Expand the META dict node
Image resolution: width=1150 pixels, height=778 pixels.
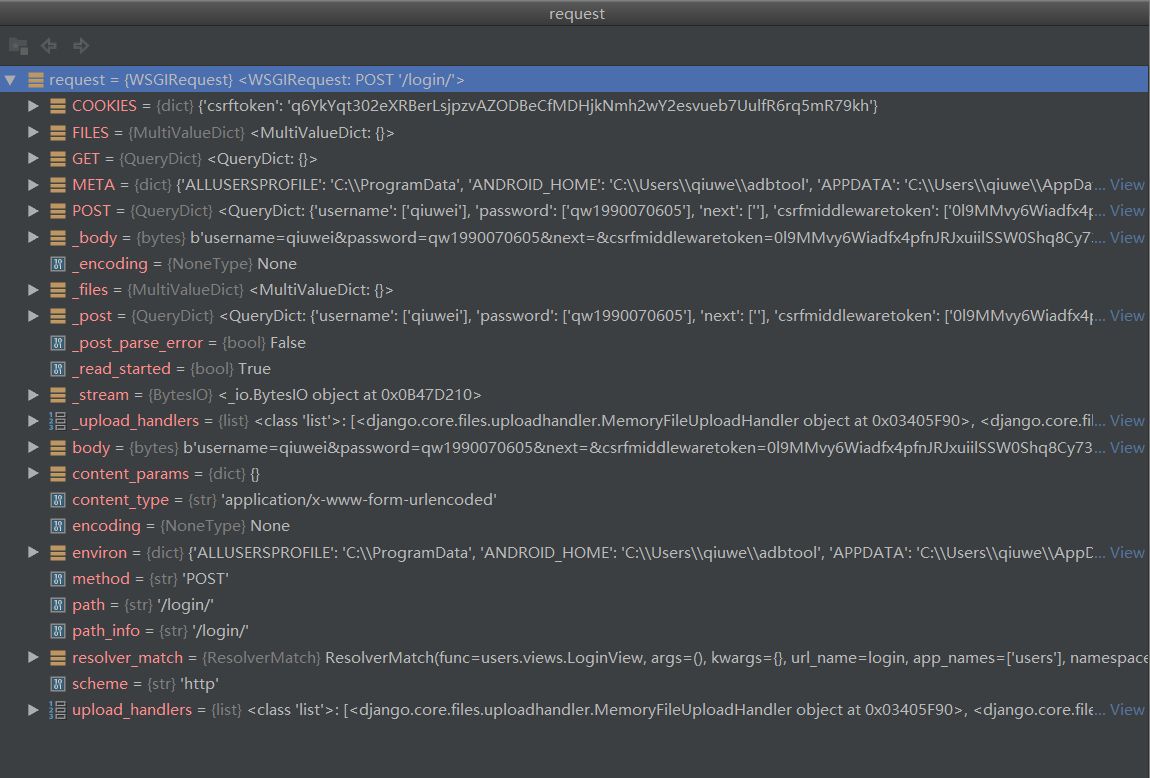[x=33, y=185]
